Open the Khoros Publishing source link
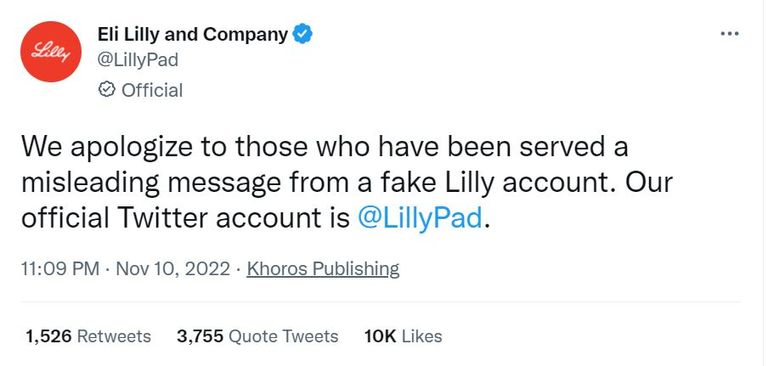 pyautogui.click(x=323, y=269)
